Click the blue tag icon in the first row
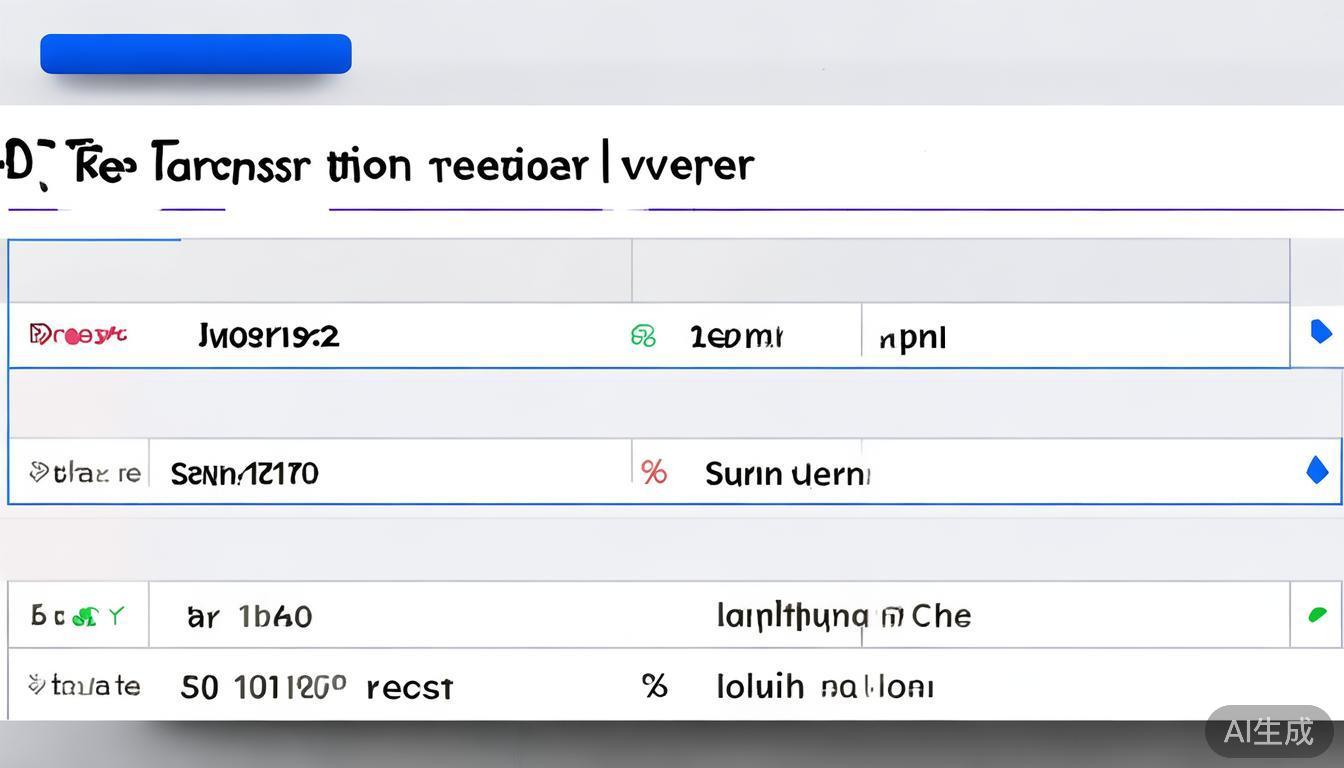The width and height of the screenshot is (1344, 768). pos(1320,332)
